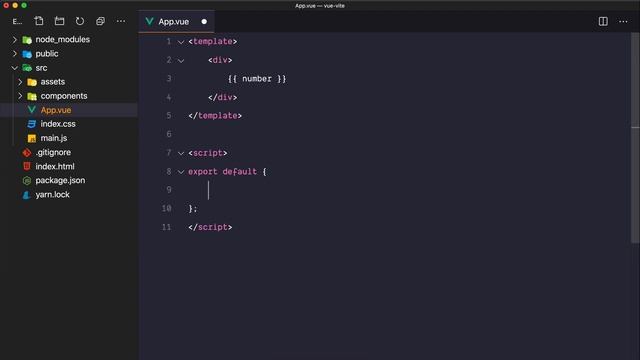Expand the public folder chevron
640x360 pixels.
pyautogui.click(x=15, y=53)
